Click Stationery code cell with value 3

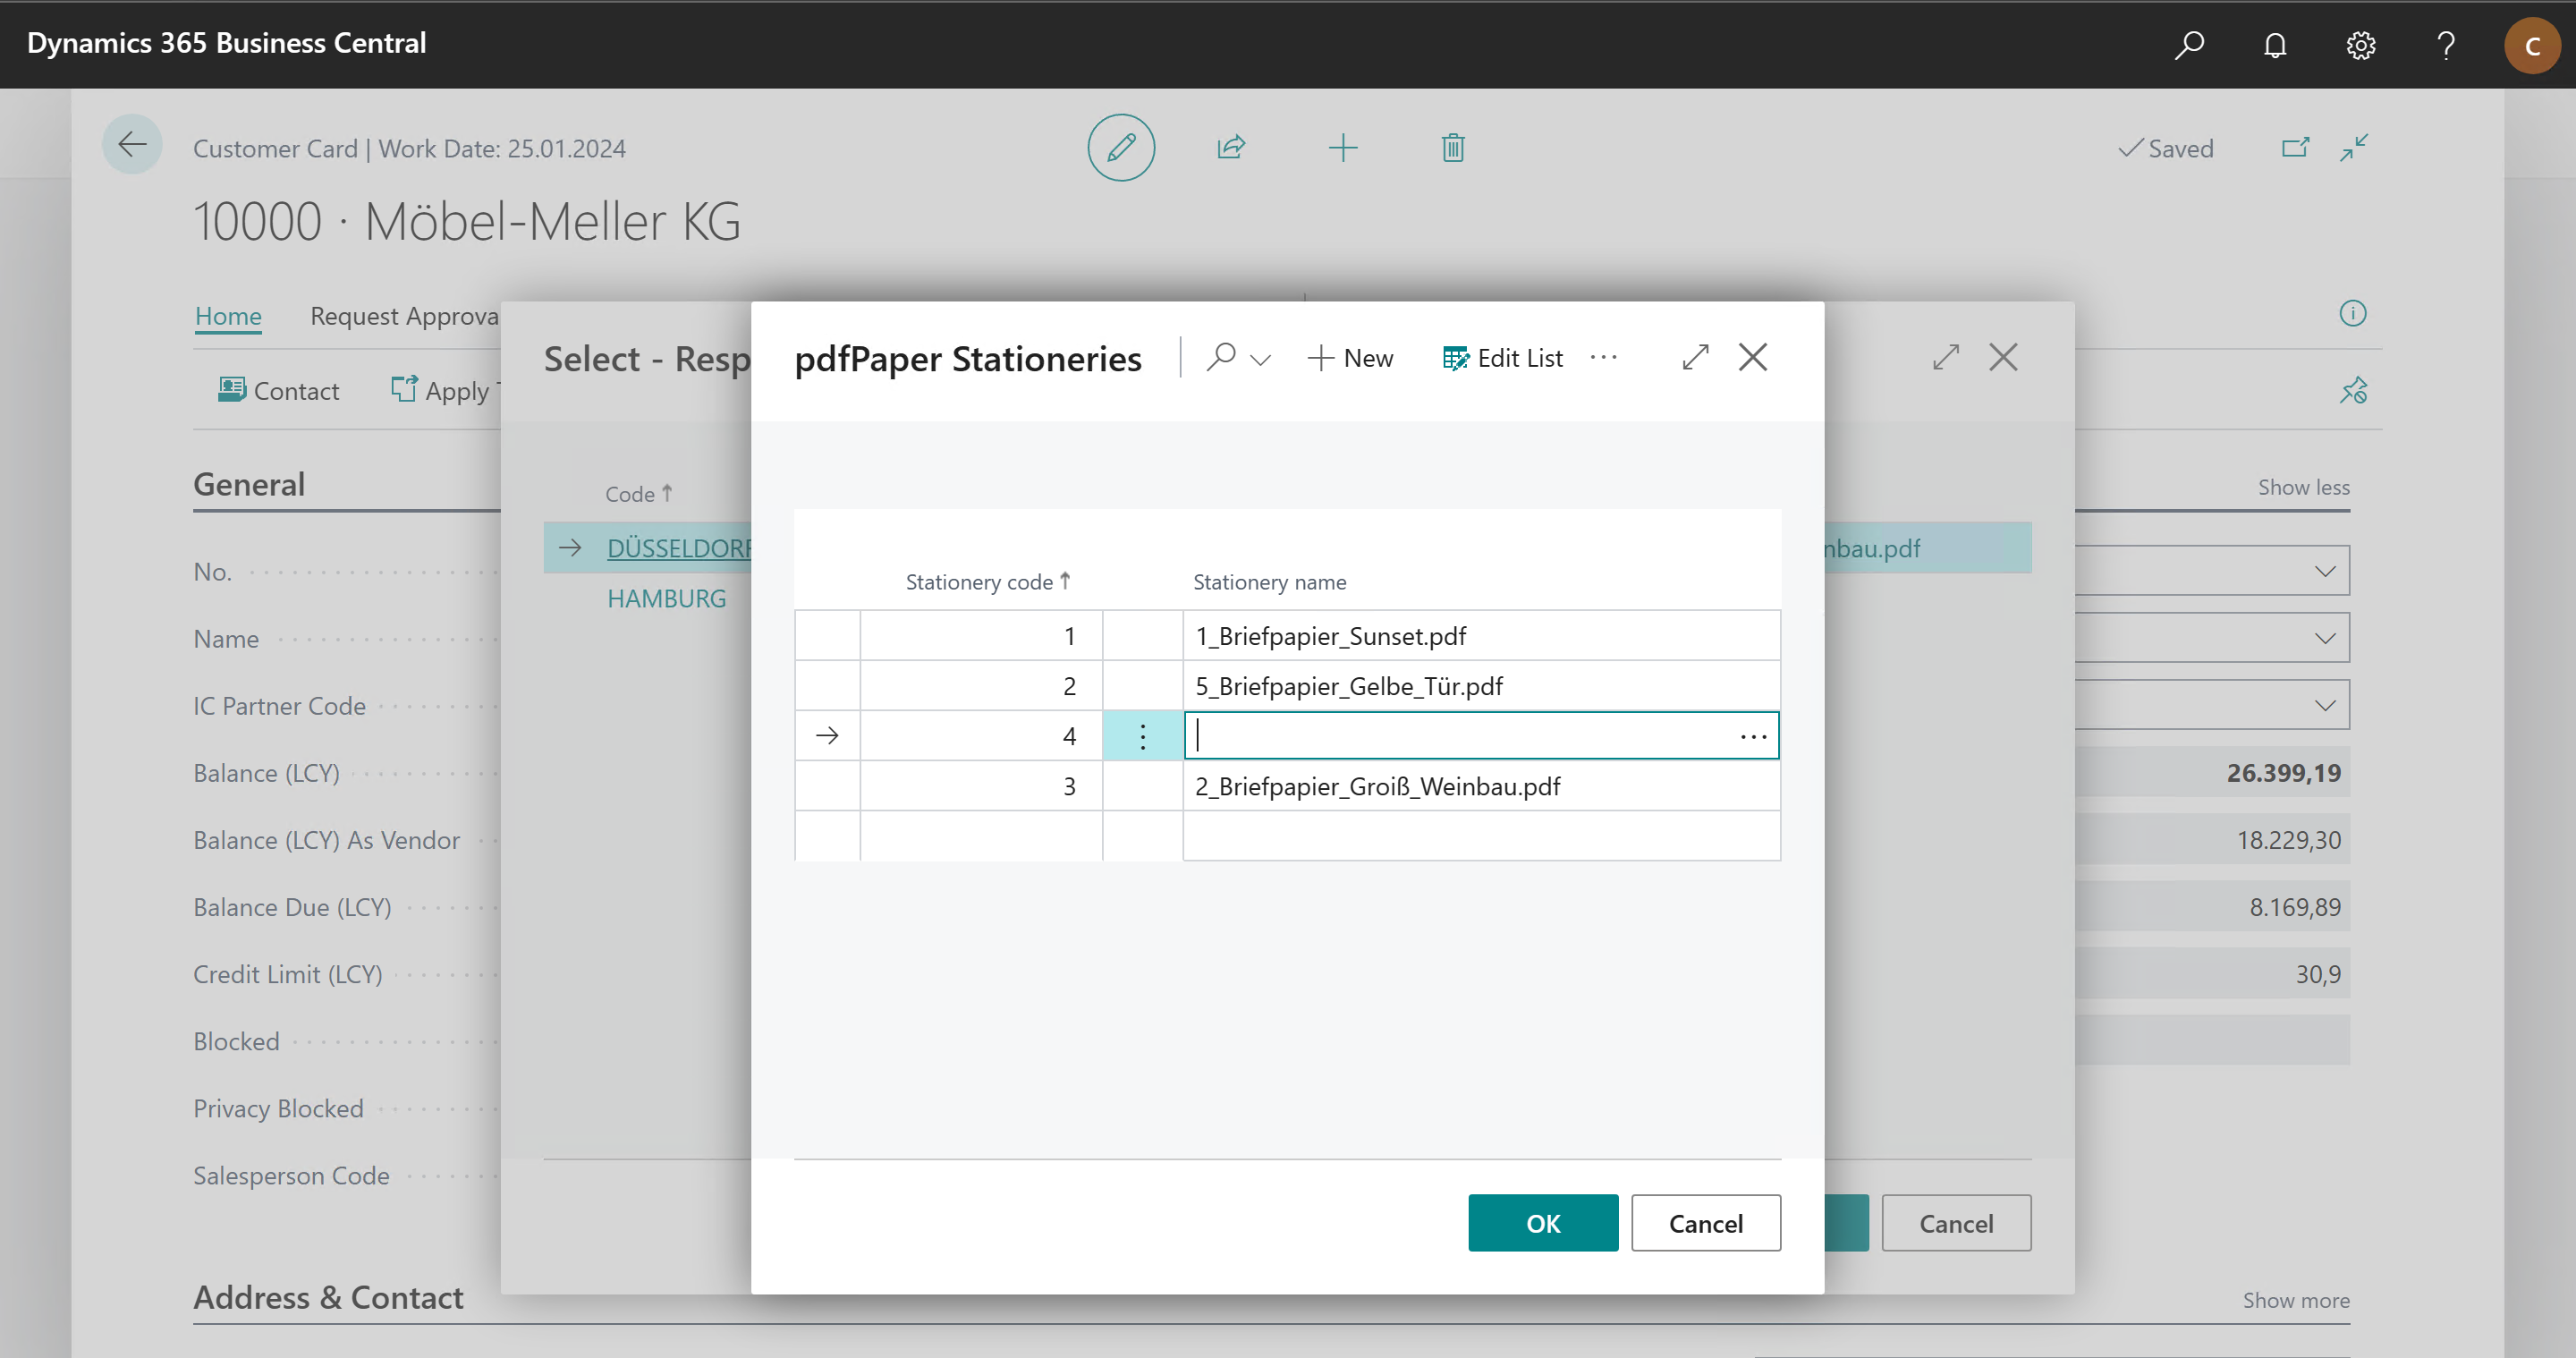point(981,786)
